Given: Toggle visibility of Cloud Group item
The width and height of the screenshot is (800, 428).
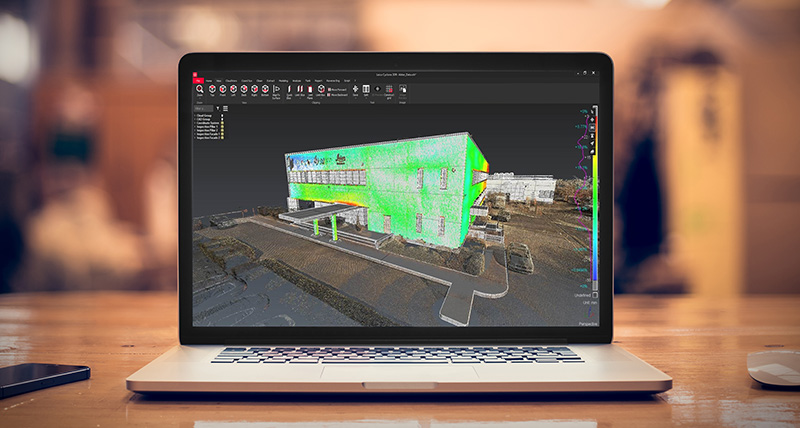Looking at the screenshot, I should click(221, 116).
